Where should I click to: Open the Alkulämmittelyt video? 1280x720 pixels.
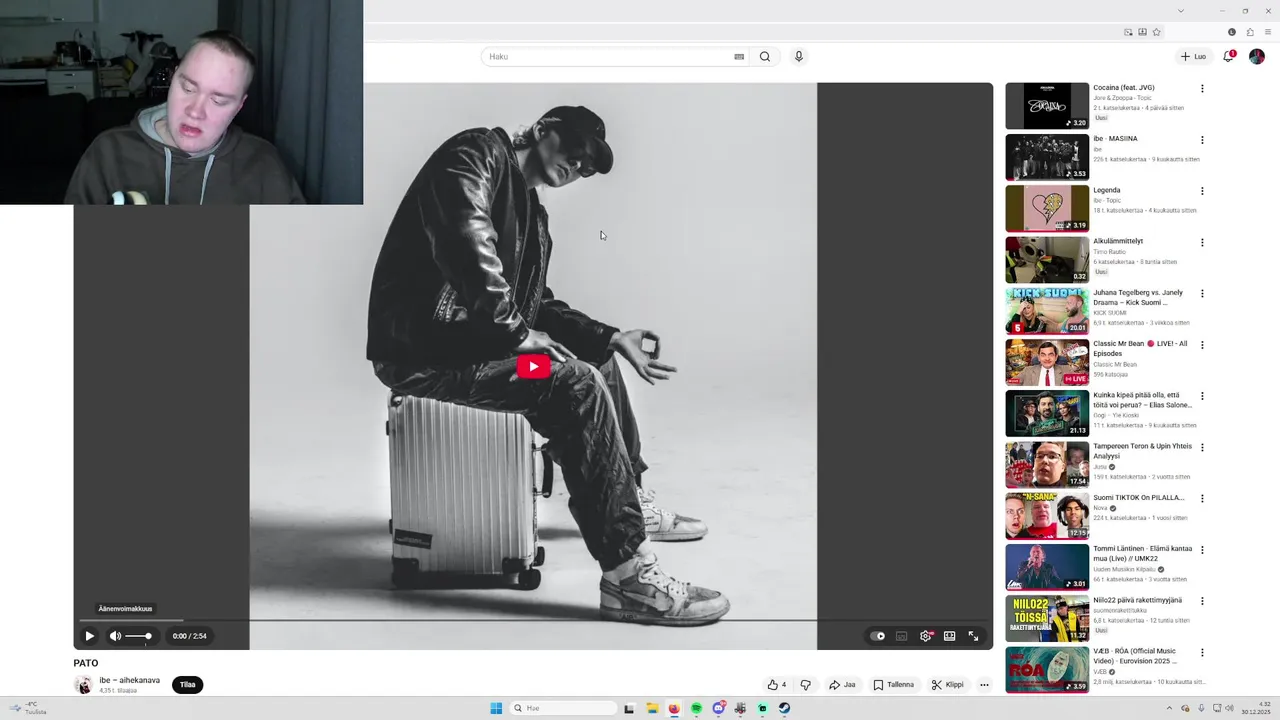(1047, 260)
